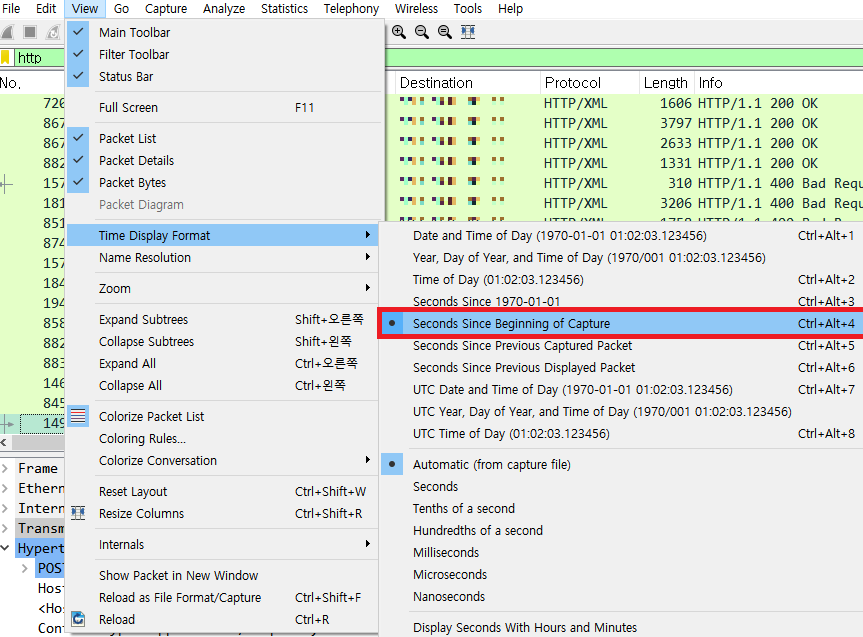
Task: Click the No. column header
Action: pyautogui.click(x=32, y=83)
